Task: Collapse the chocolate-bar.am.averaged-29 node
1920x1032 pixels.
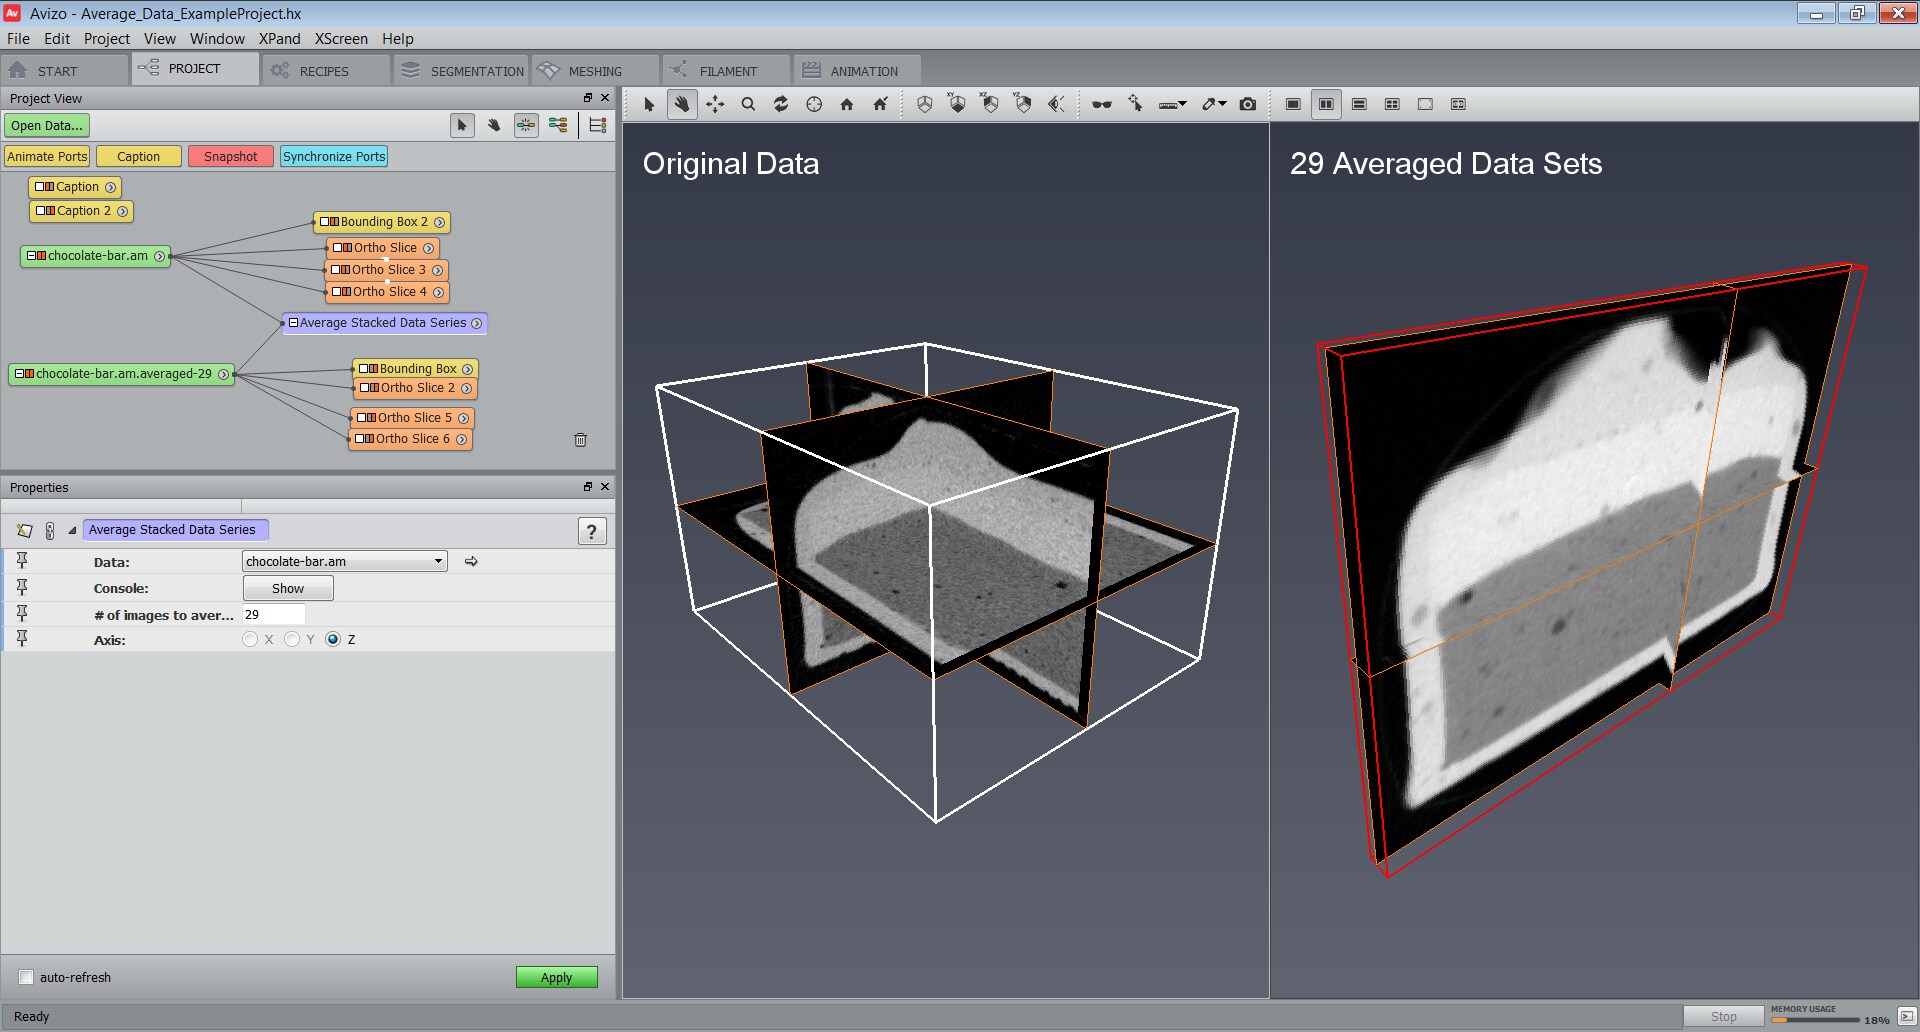Action: 18,374
